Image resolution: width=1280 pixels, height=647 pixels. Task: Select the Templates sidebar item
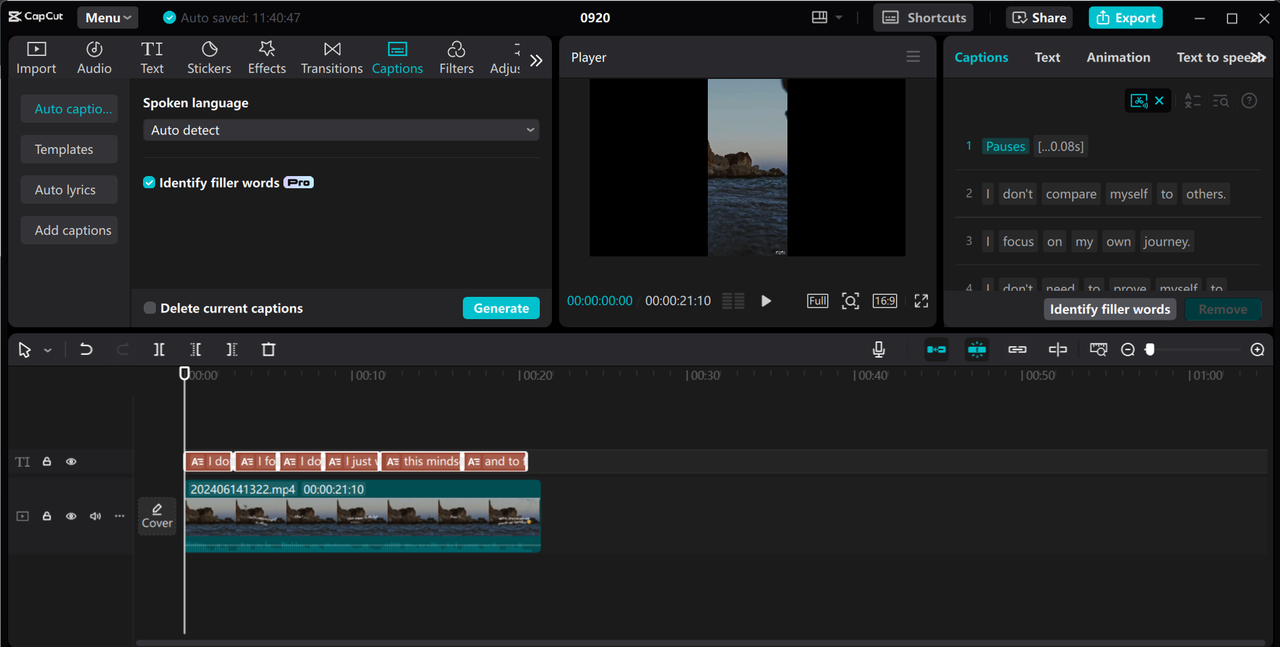point(69,149)
